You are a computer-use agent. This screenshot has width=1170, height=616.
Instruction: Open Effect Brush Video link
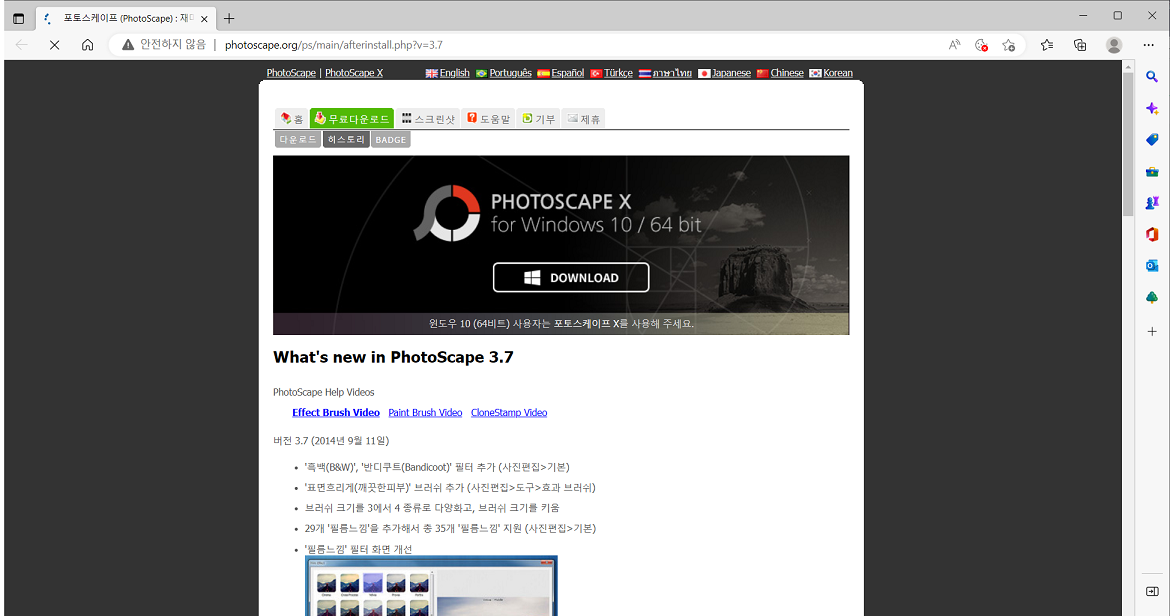point(336,412)
